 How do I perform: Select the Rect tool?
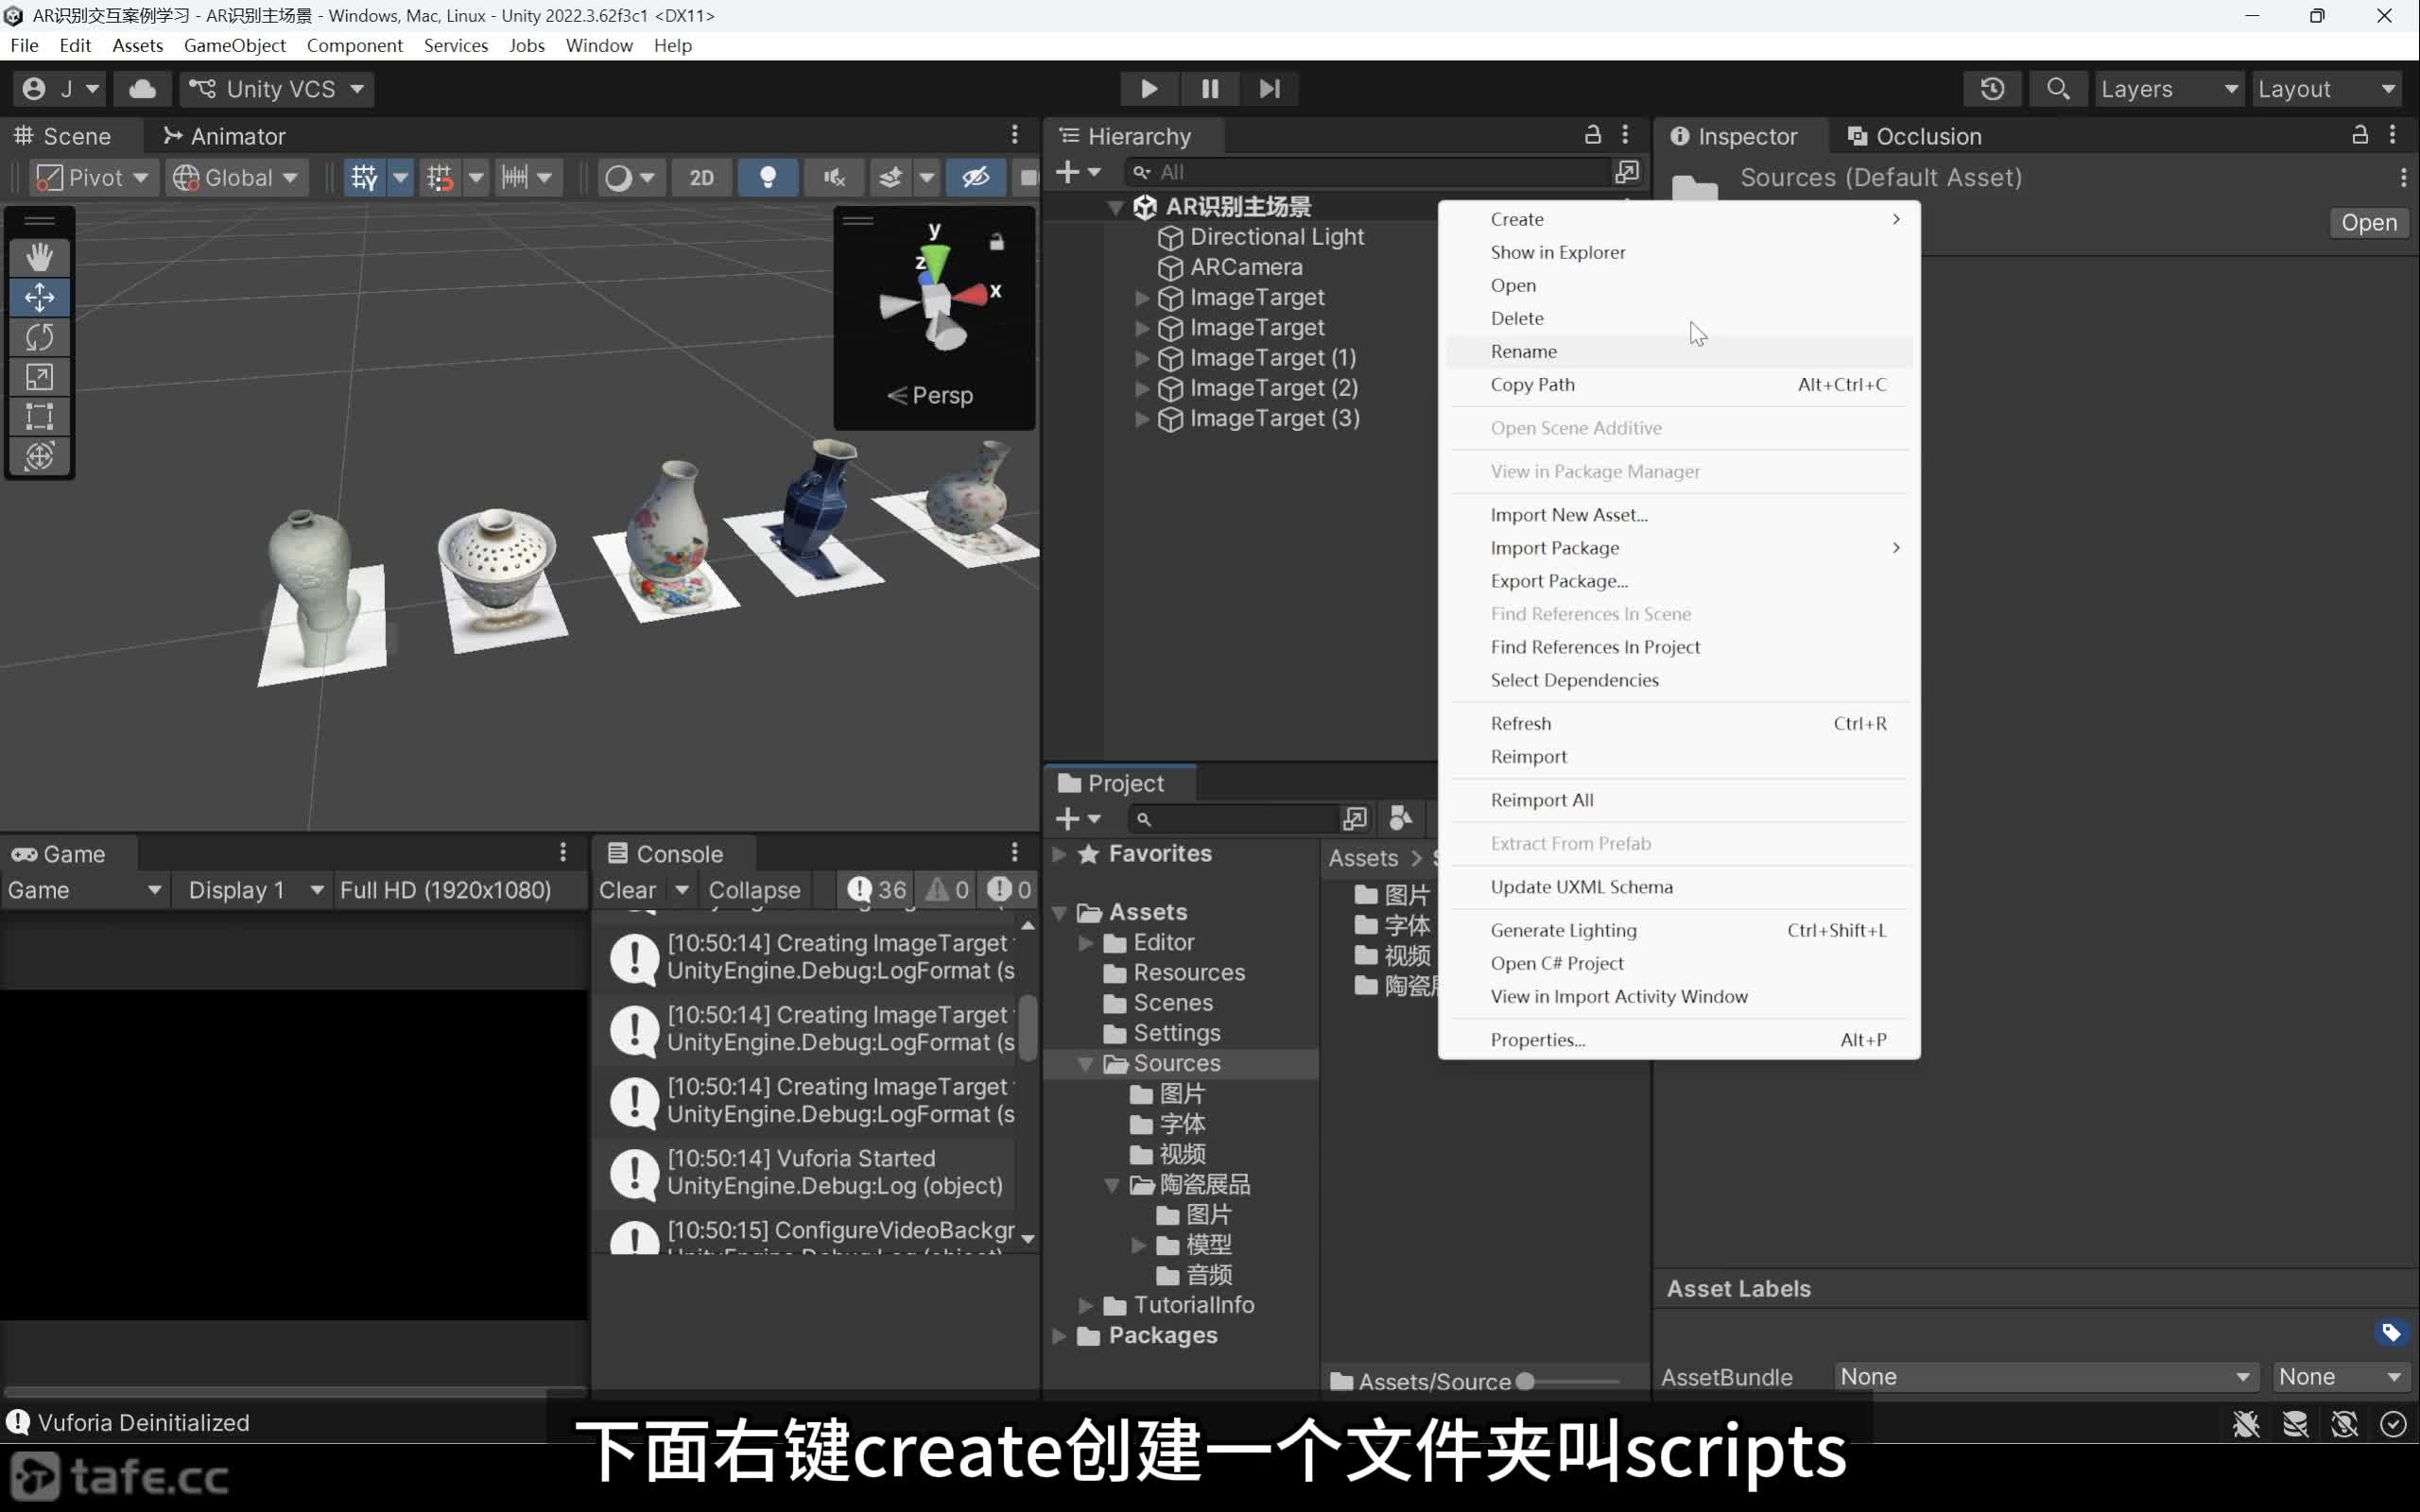pos(39,416)
